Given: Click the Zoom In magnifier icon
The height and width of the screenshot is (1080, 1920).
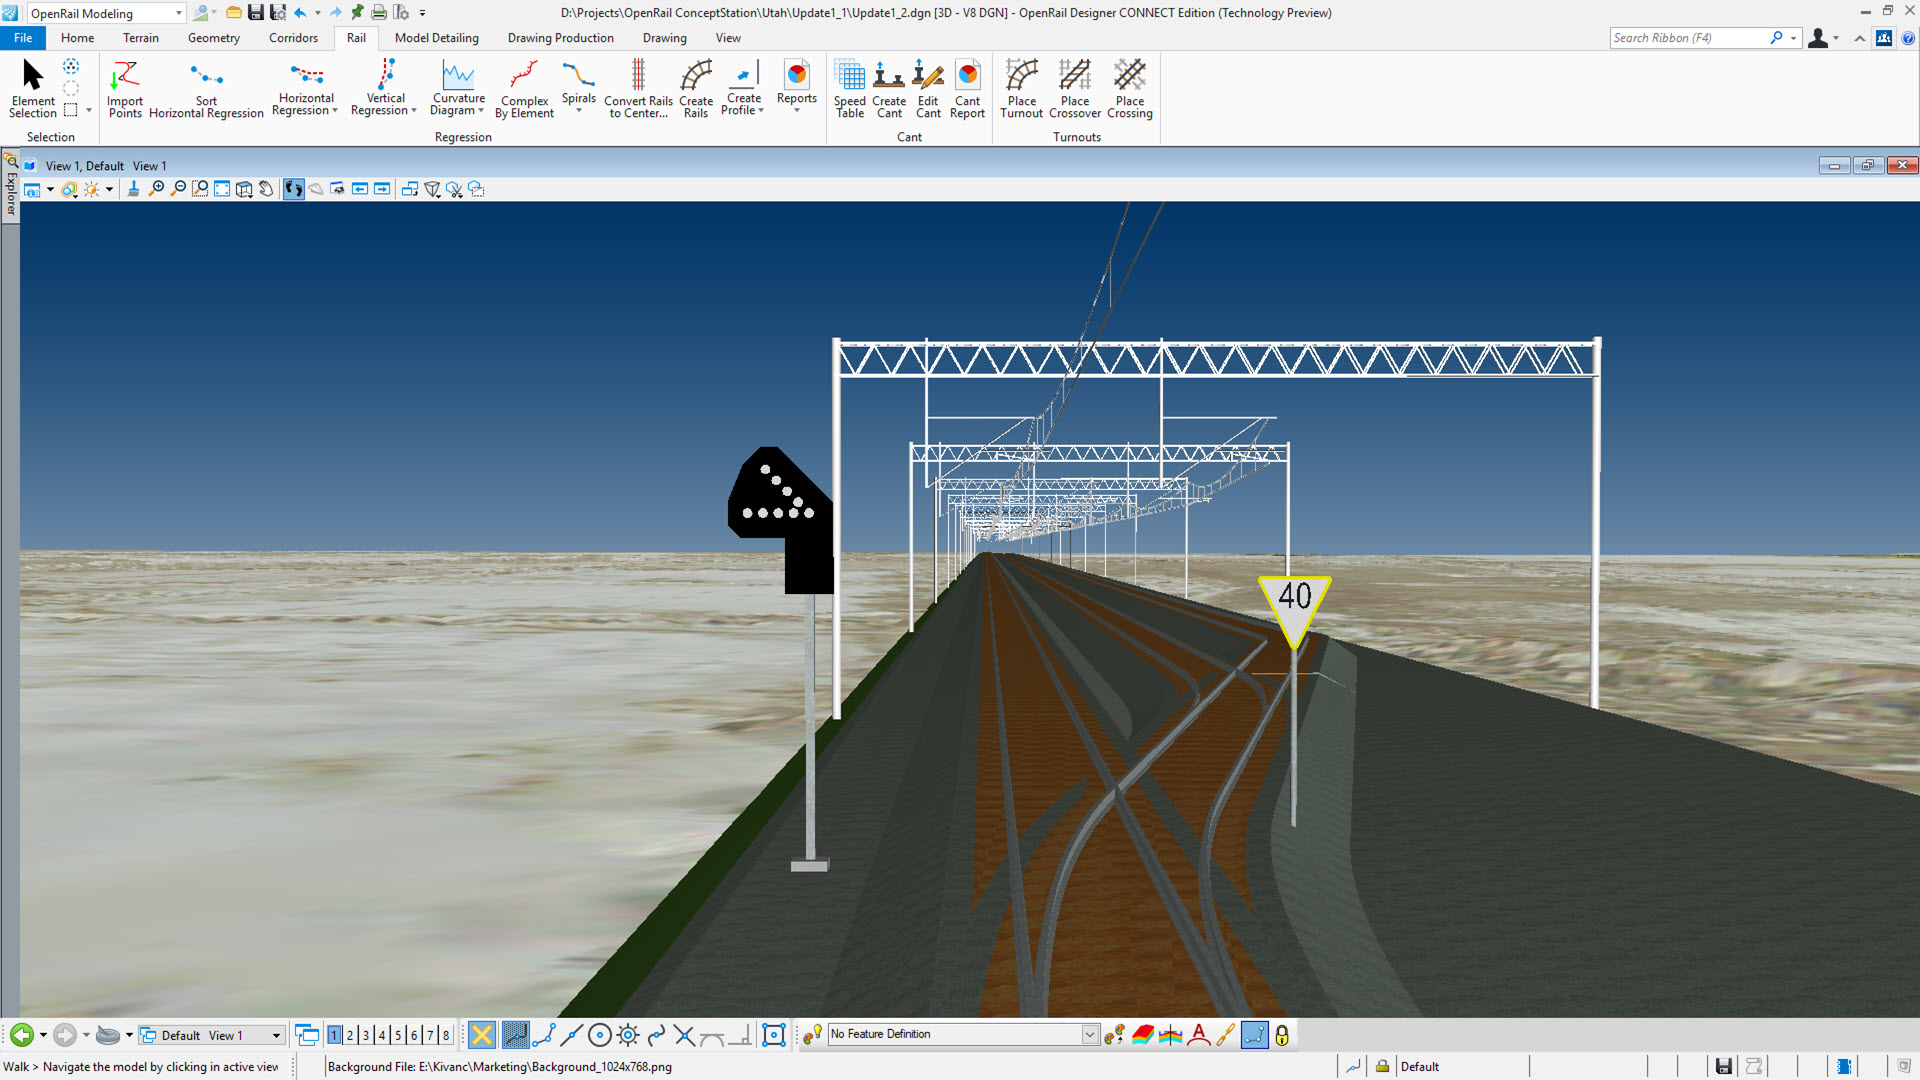Looking at the screenshot, I should [x=156, y=189].
